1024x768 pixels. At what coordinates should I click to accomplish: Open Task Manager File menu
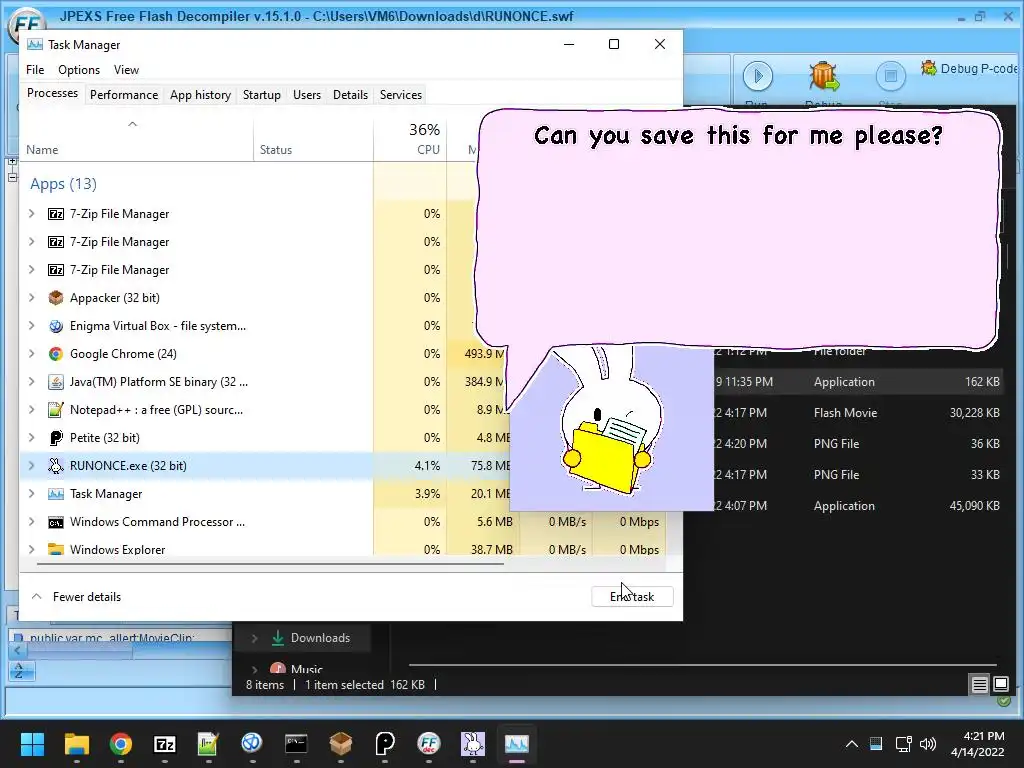click(35, 70)
